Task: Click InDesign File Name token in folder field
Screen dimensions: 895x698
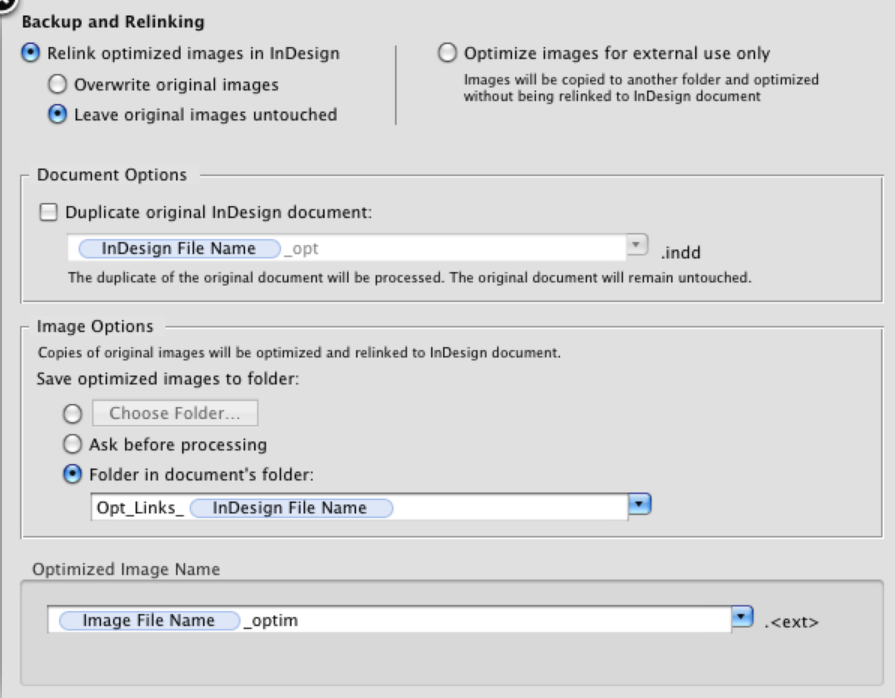Action: pos(290,508)
